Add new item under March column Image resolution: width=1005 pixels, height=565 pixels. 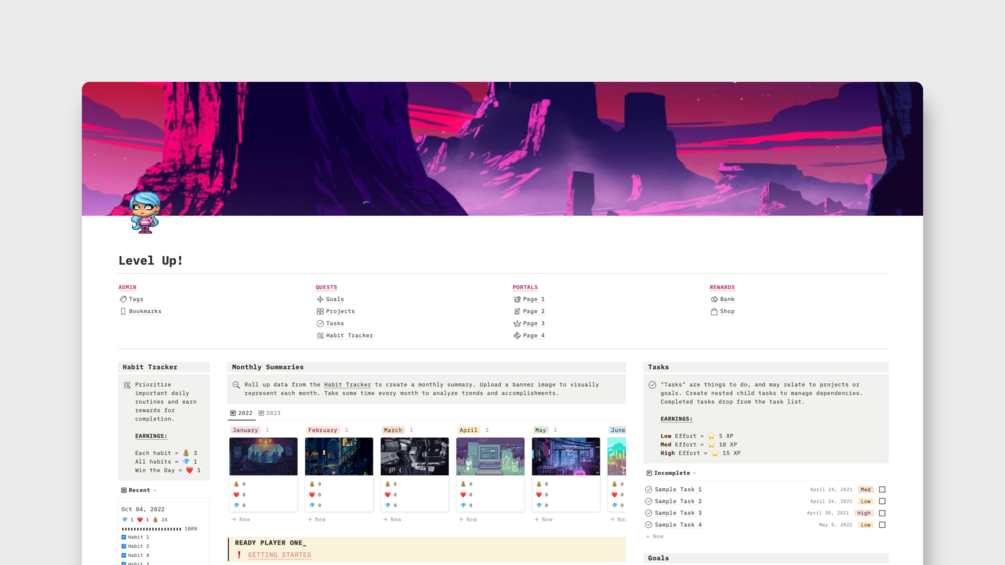pyautogui.click(x=392, y=520)
